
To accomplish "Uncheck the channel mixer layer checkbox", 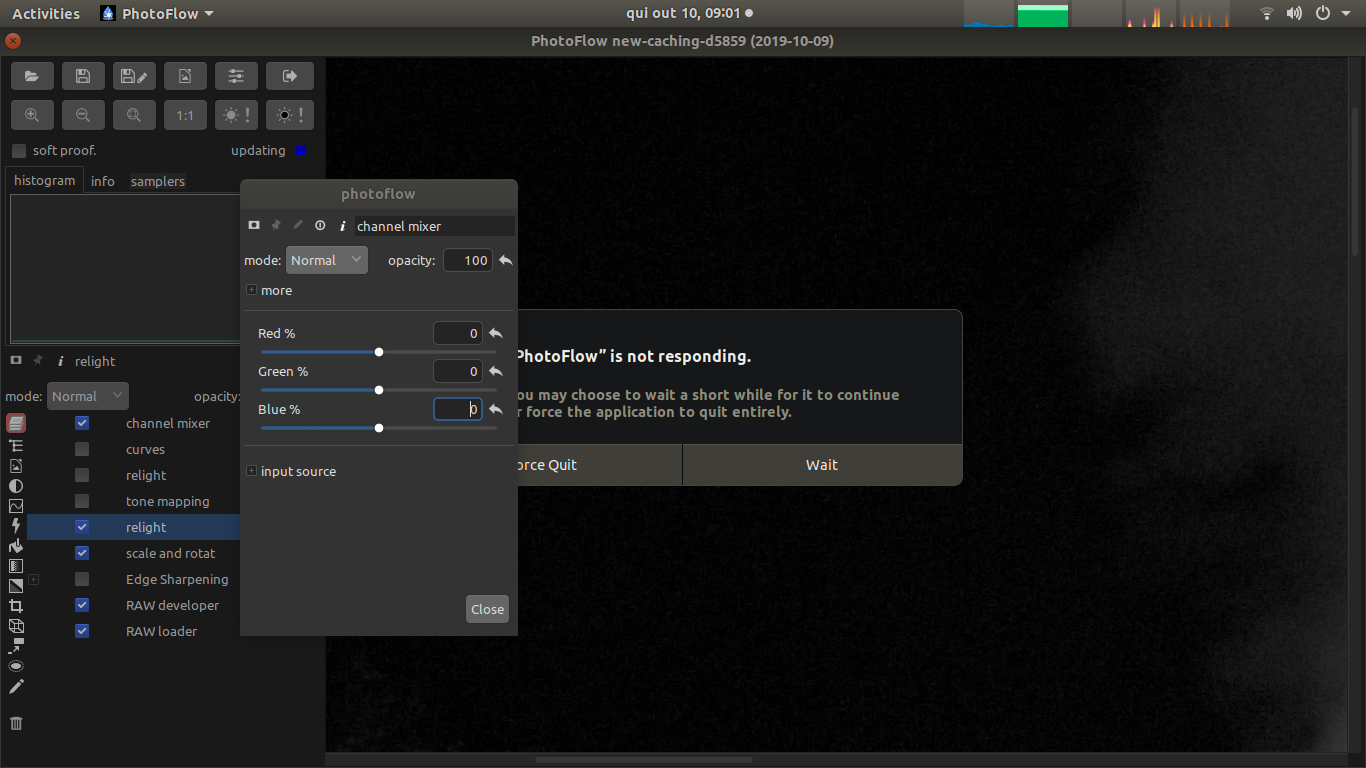I will (82, 423).
